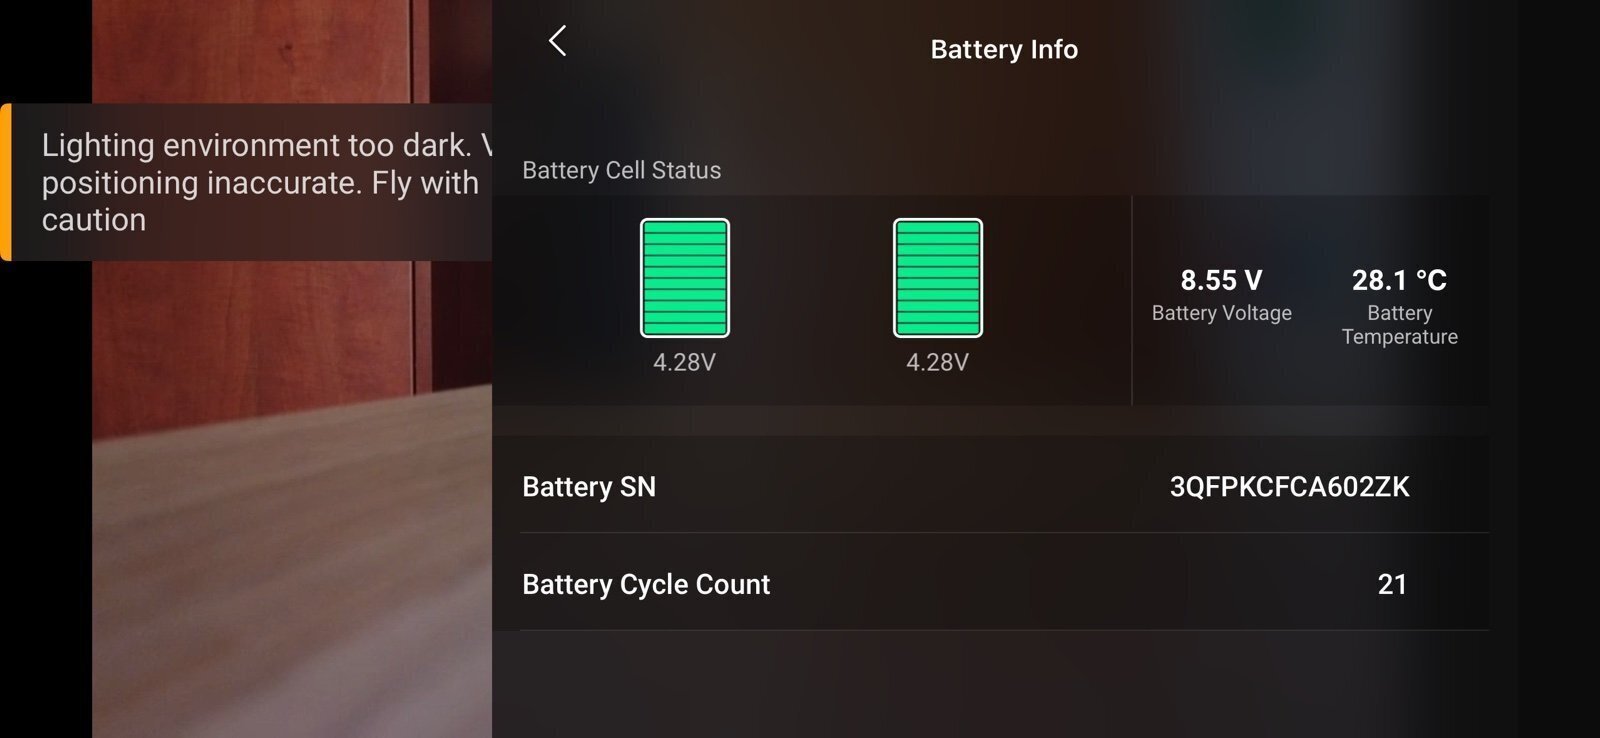1600x738 pixels.
Task: Select the second battery cell icon
Action: [938, 278]
